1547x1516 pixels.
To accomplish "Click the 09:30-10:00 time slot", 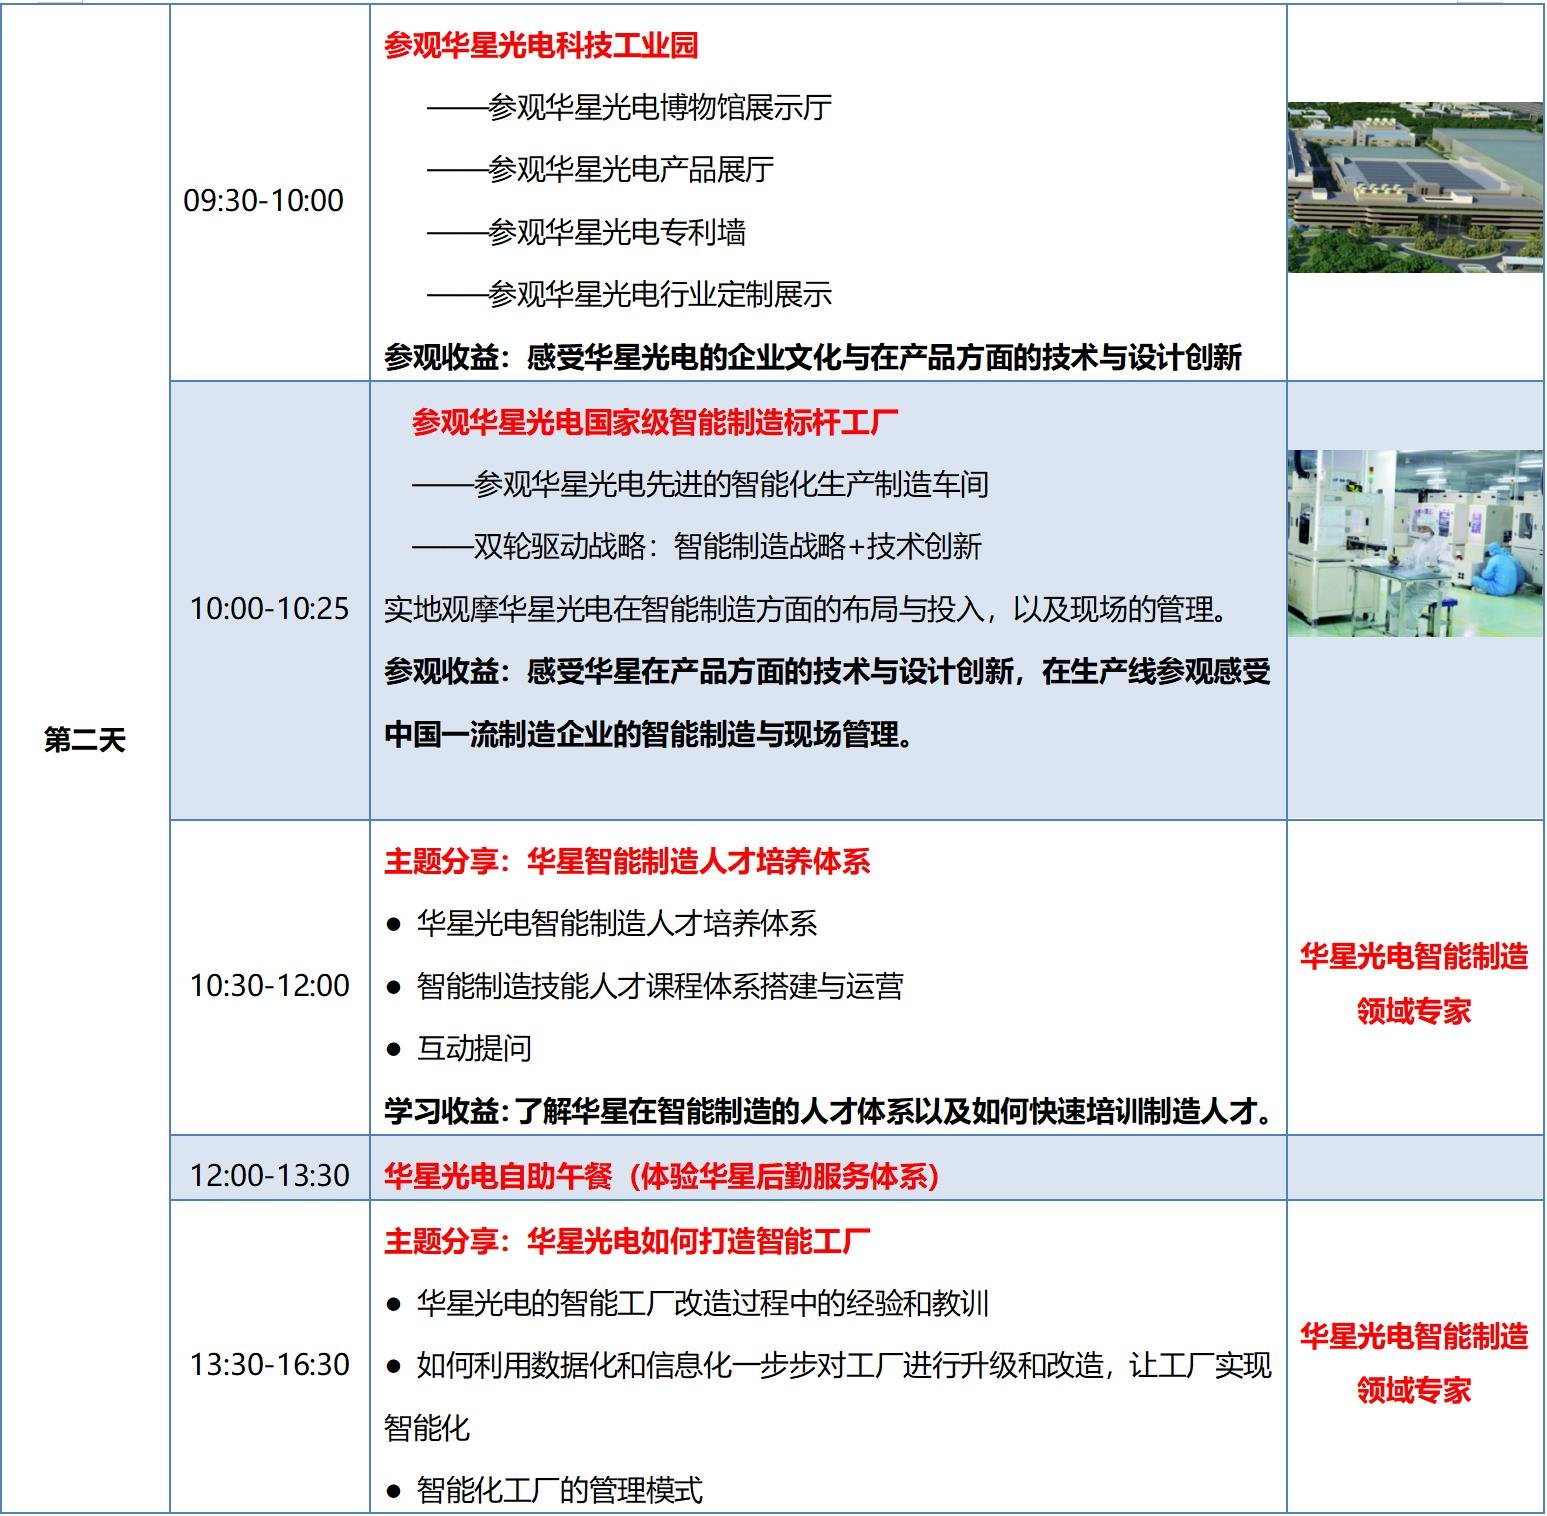I will click(264, 200).
